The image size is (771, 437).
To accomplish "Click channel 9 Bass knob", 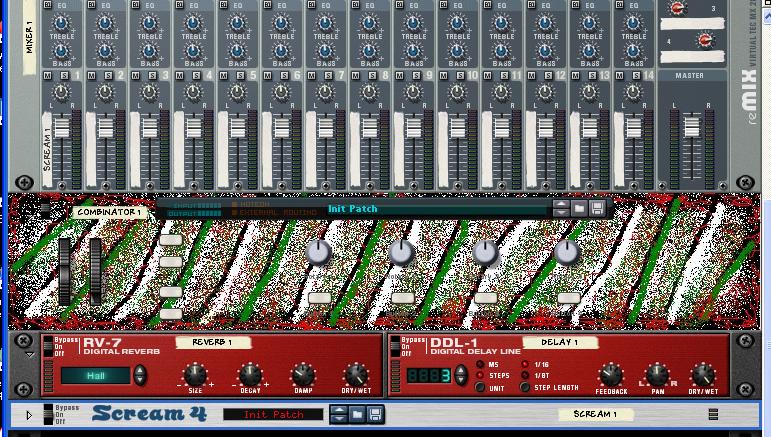I will [413, 51].
